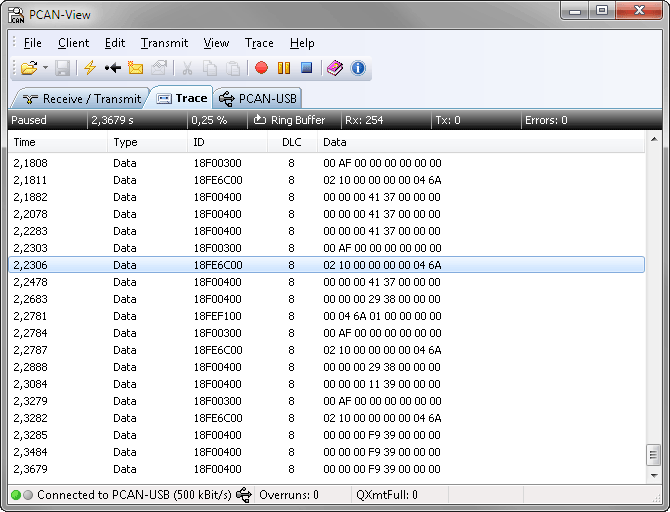Open the Client menu

(73, 43)
